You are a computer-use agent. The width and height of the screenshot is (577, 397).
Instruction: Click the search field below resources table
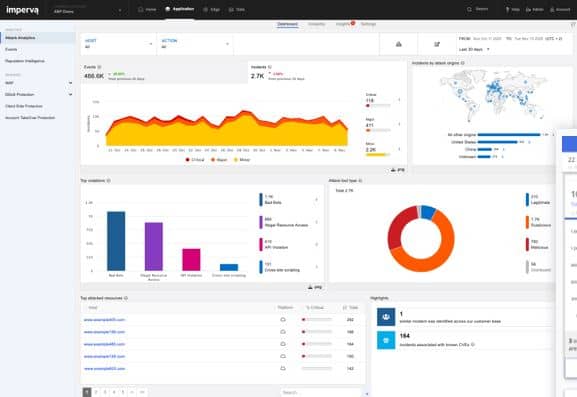320,392
